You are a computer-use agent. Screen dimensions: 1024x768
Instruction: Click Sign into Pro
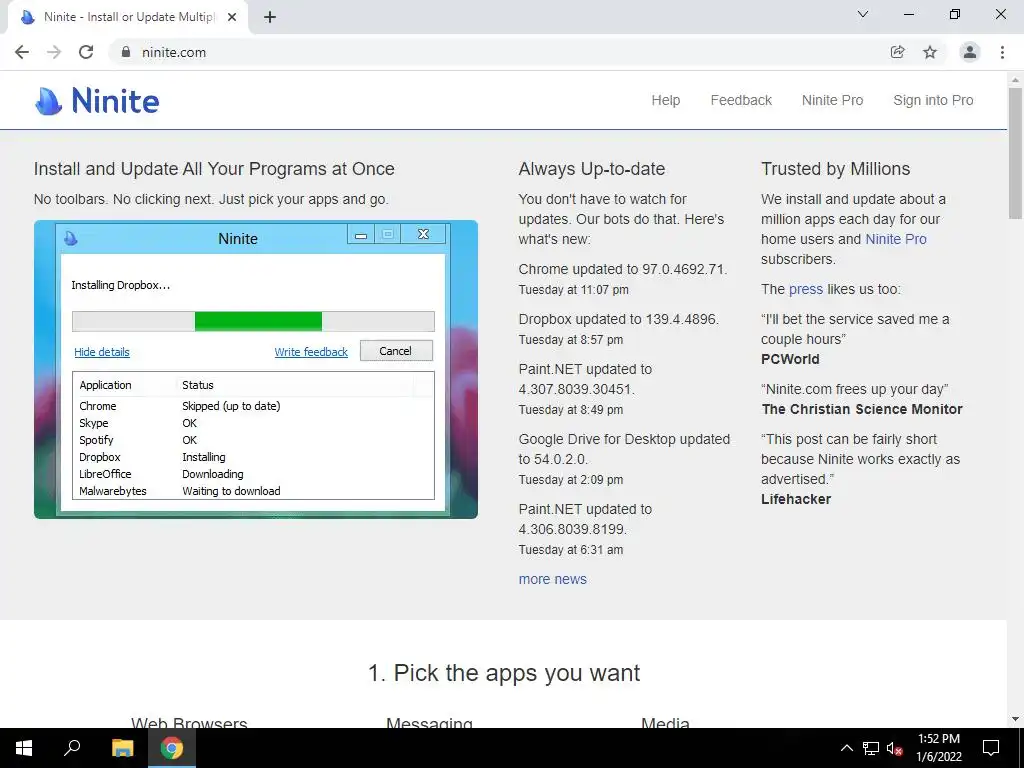coord(933,101)
